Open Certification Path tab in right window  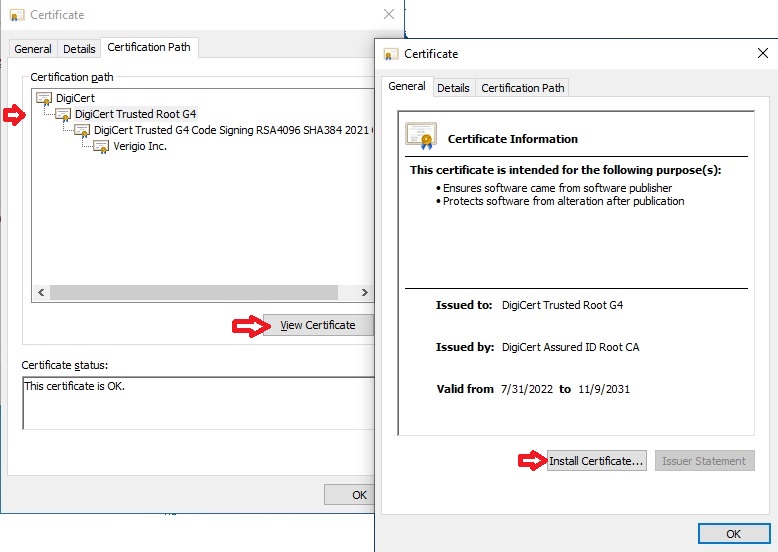[x=522, y=88]
